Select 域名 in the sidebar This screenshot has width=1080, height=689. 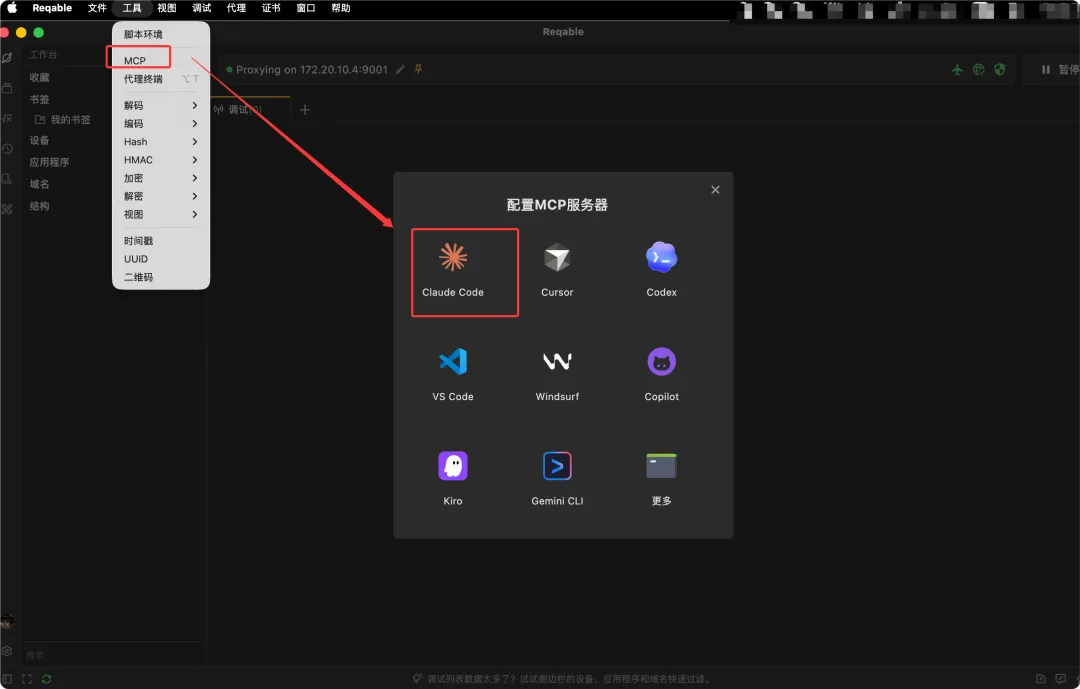(39, 184)
